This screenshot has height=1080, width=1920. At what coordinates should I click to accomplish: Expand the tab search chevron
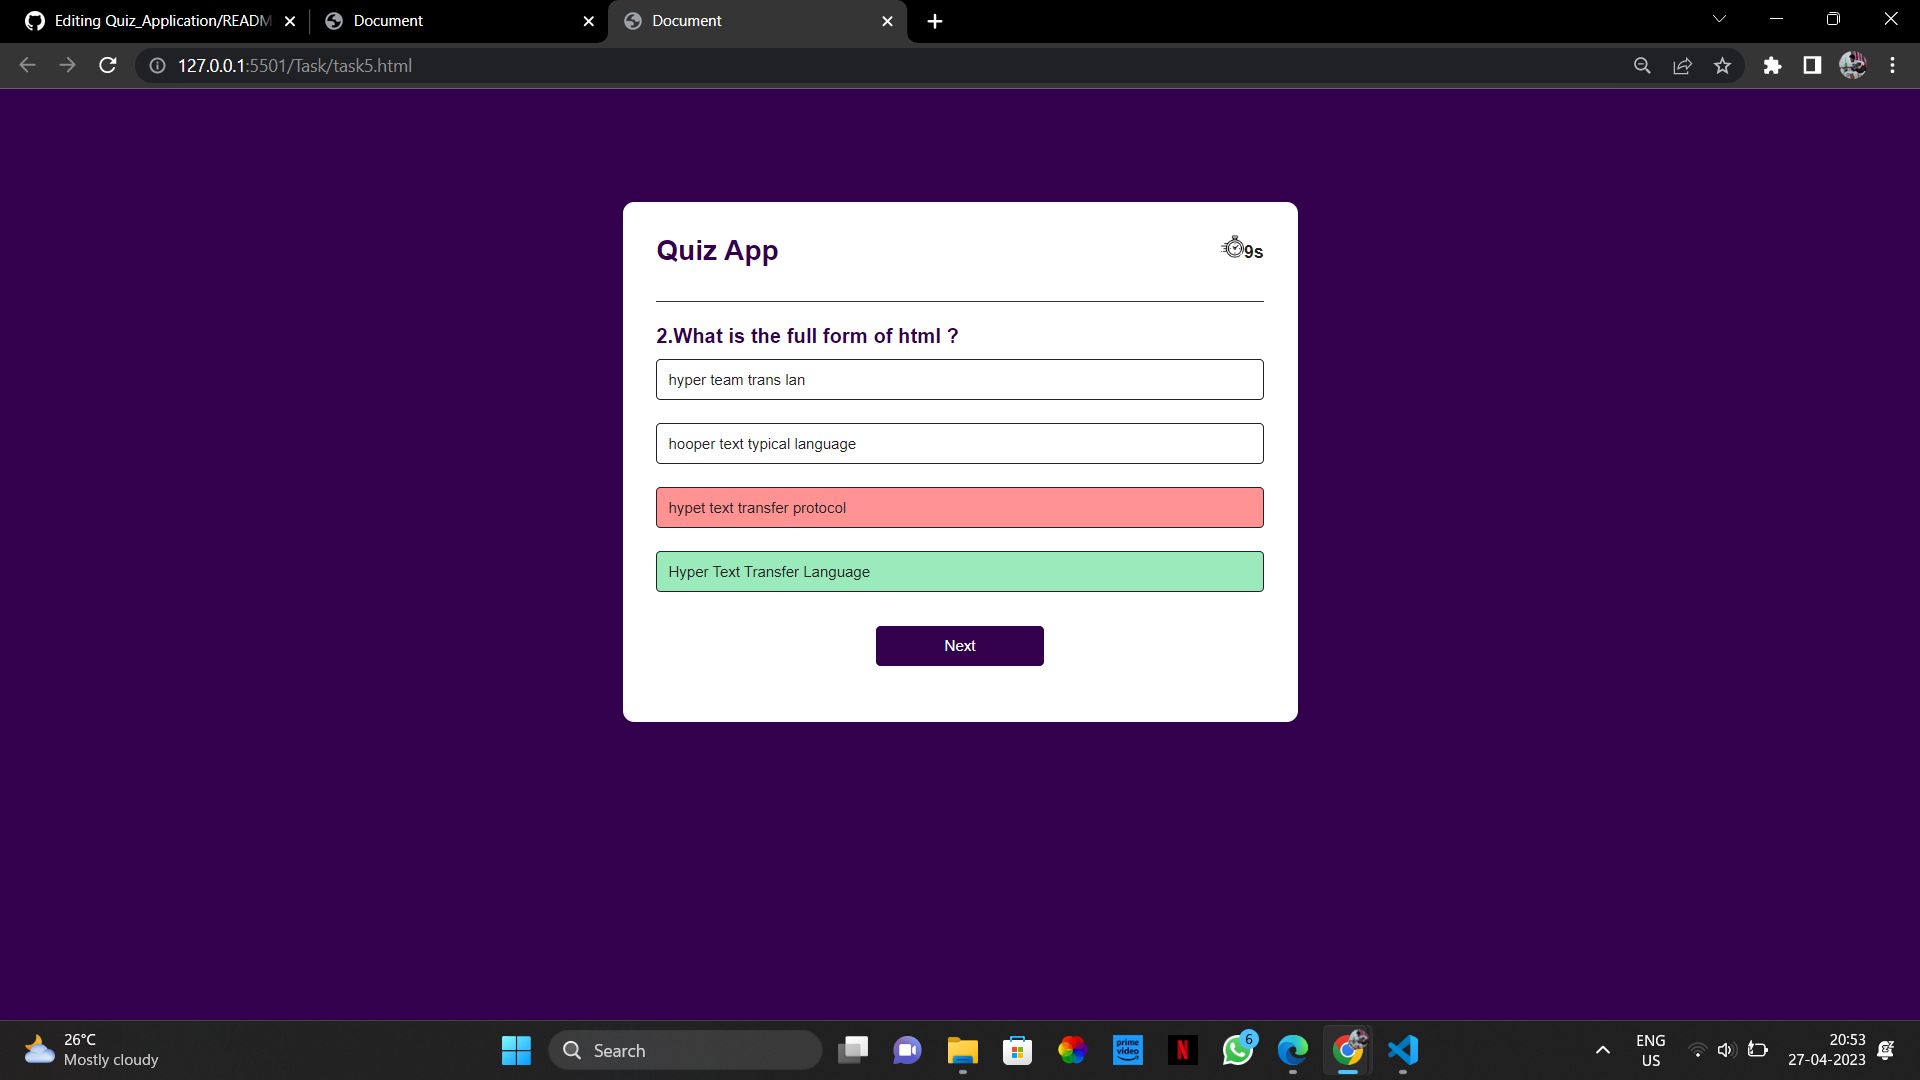[1719, 19]
